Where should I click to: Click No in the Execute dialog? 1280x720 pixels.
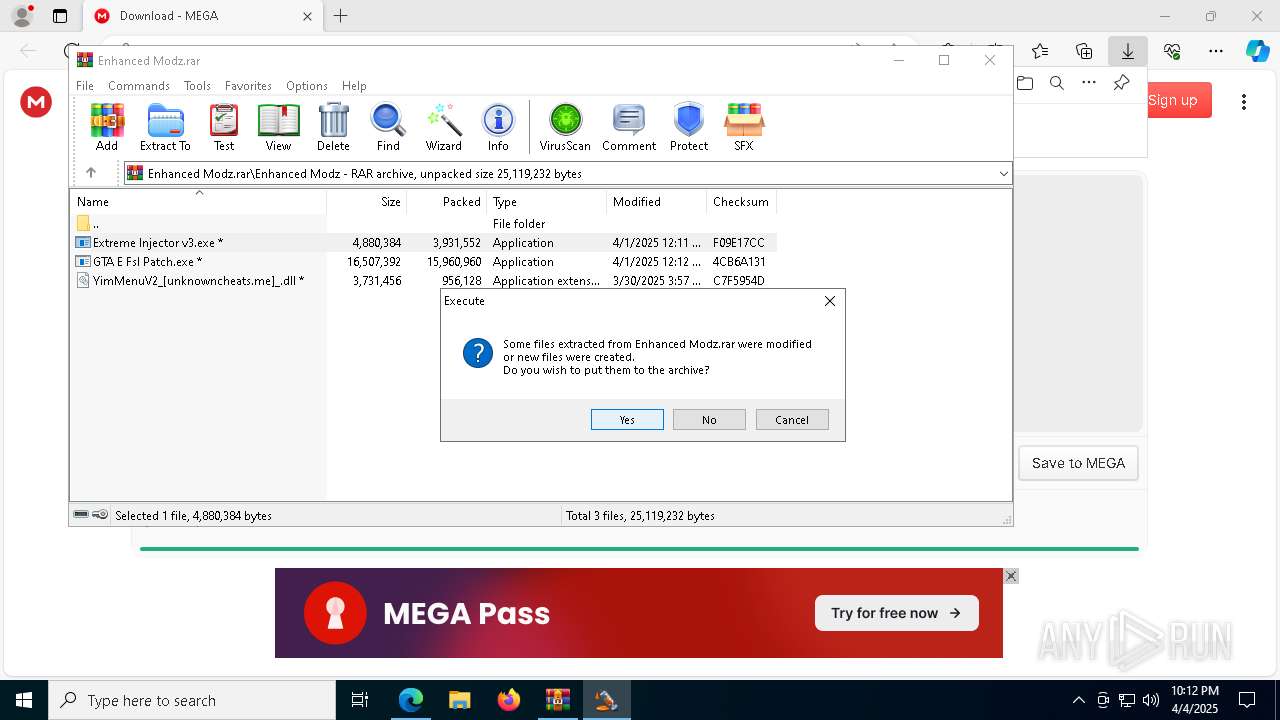click(x=709, y=420)
